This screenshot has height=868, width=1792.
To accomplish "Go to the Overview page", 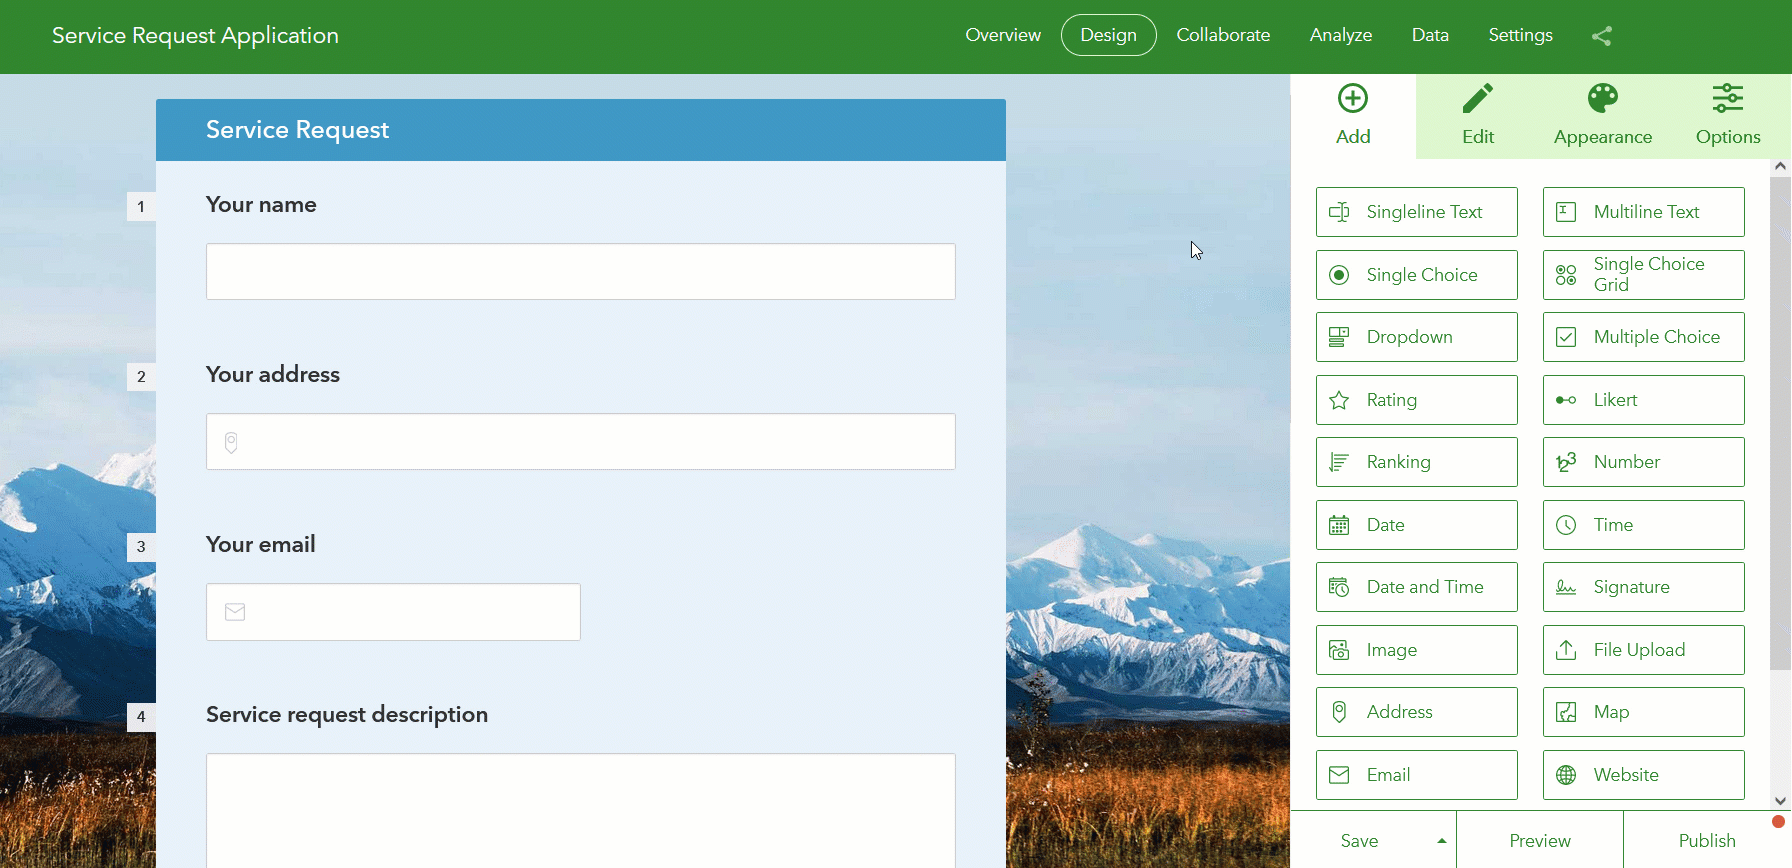I will pos(1003,35).
